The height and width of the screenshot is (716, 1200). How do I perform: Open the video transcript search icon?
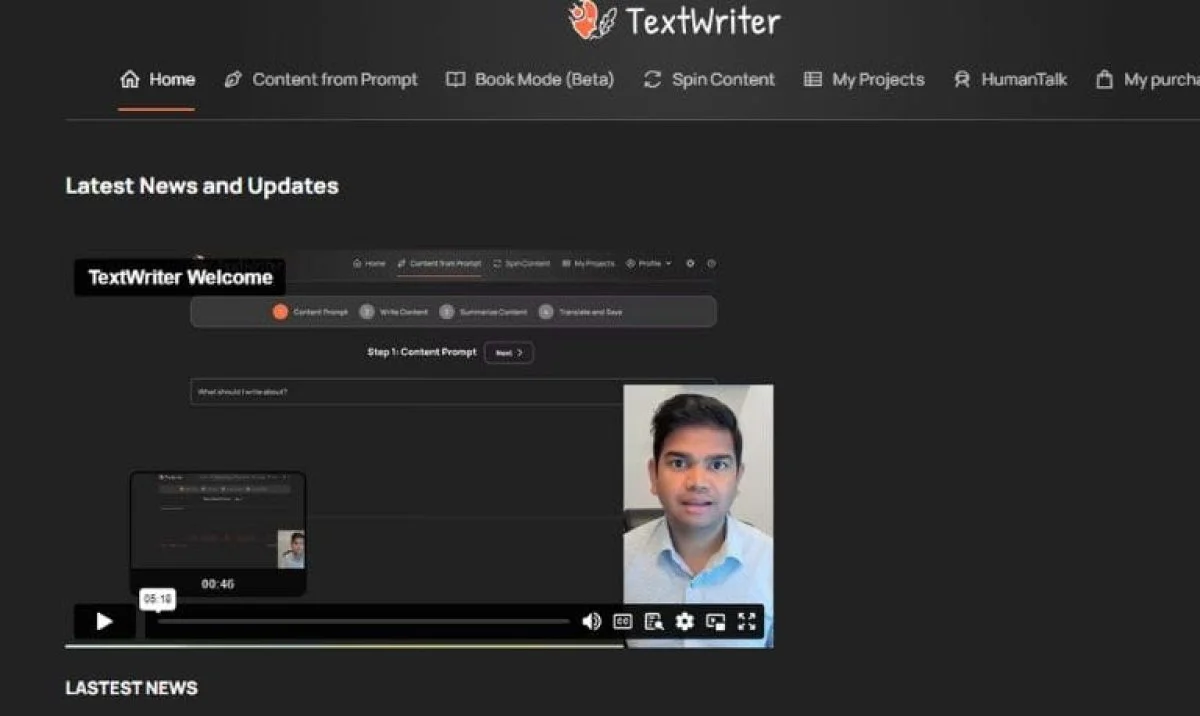click(x=654, y=622)
